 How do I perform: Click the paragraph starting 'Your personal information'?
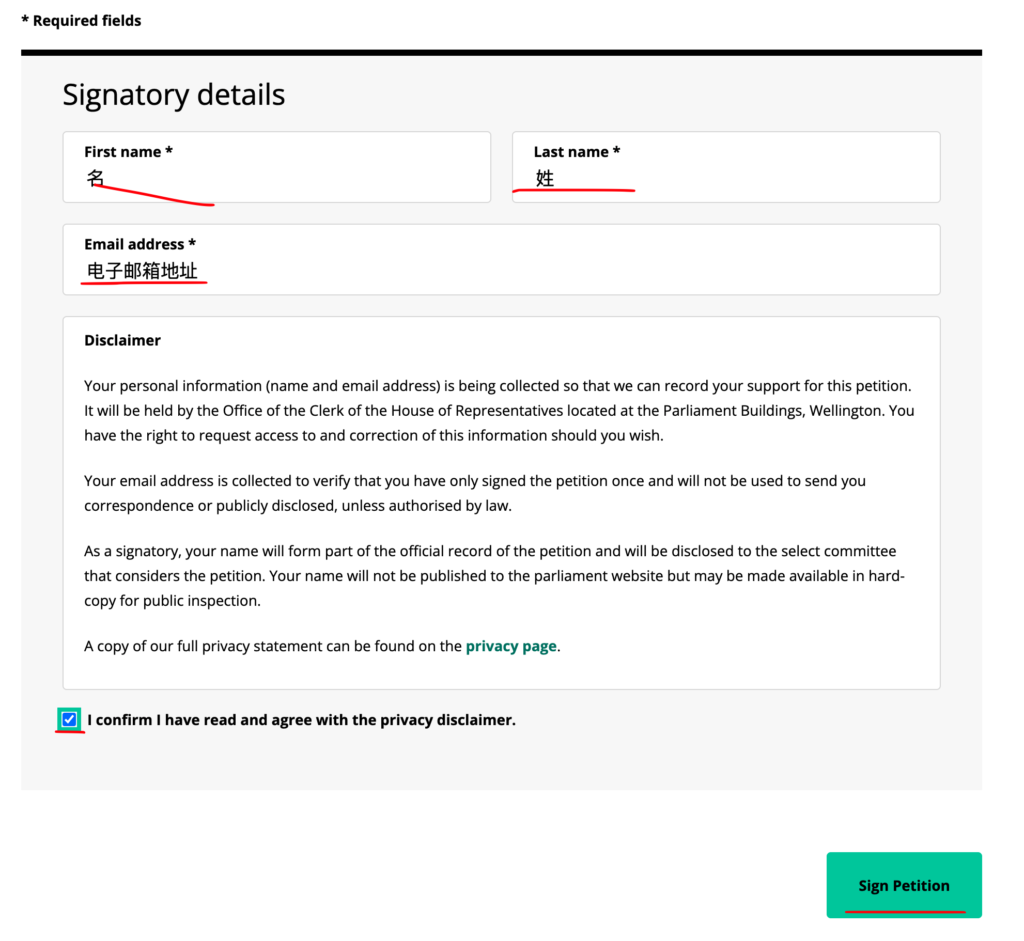tap(499, 411)
